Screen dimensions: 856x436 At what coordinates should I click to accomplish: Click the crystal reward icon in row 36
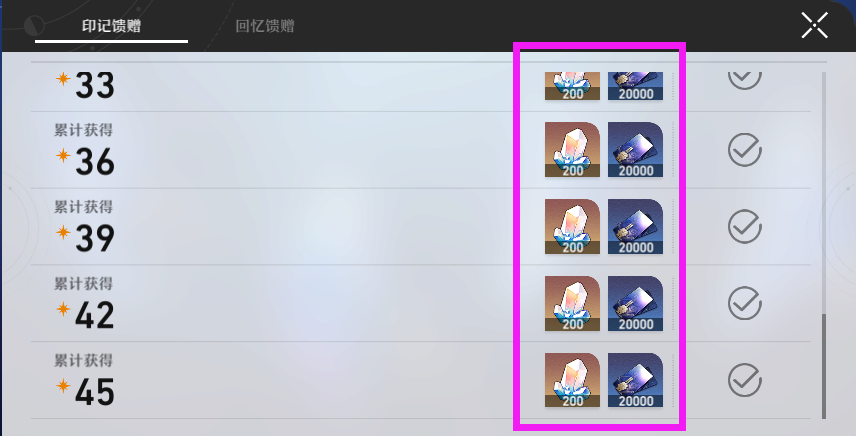point(572,150)
